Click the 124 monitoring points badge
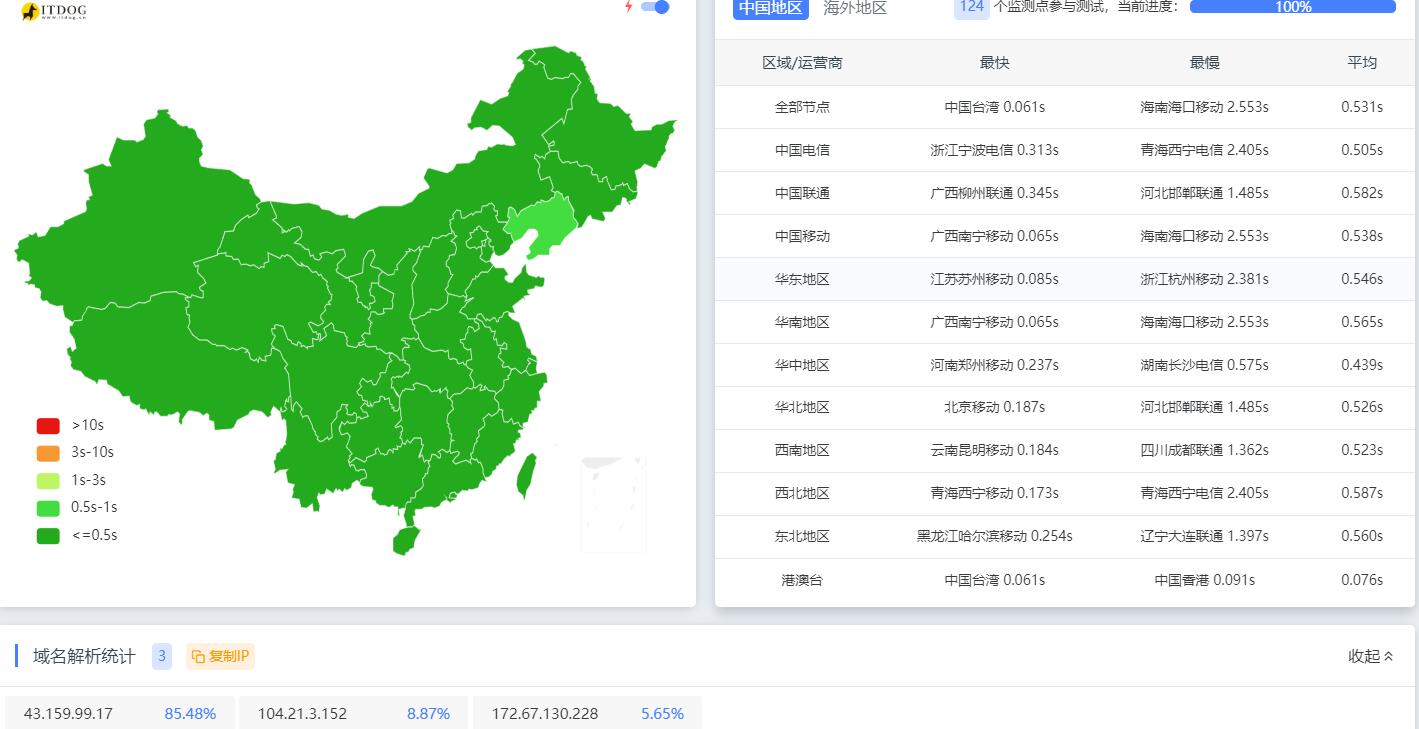This screenshot has height=729, width=1419. pos(970,8)
